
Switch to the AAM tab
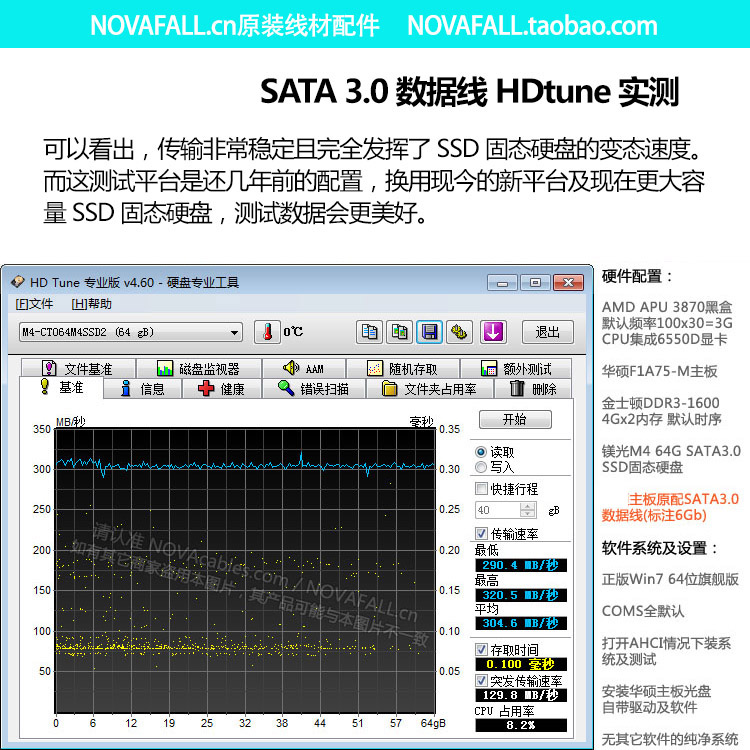304,368
